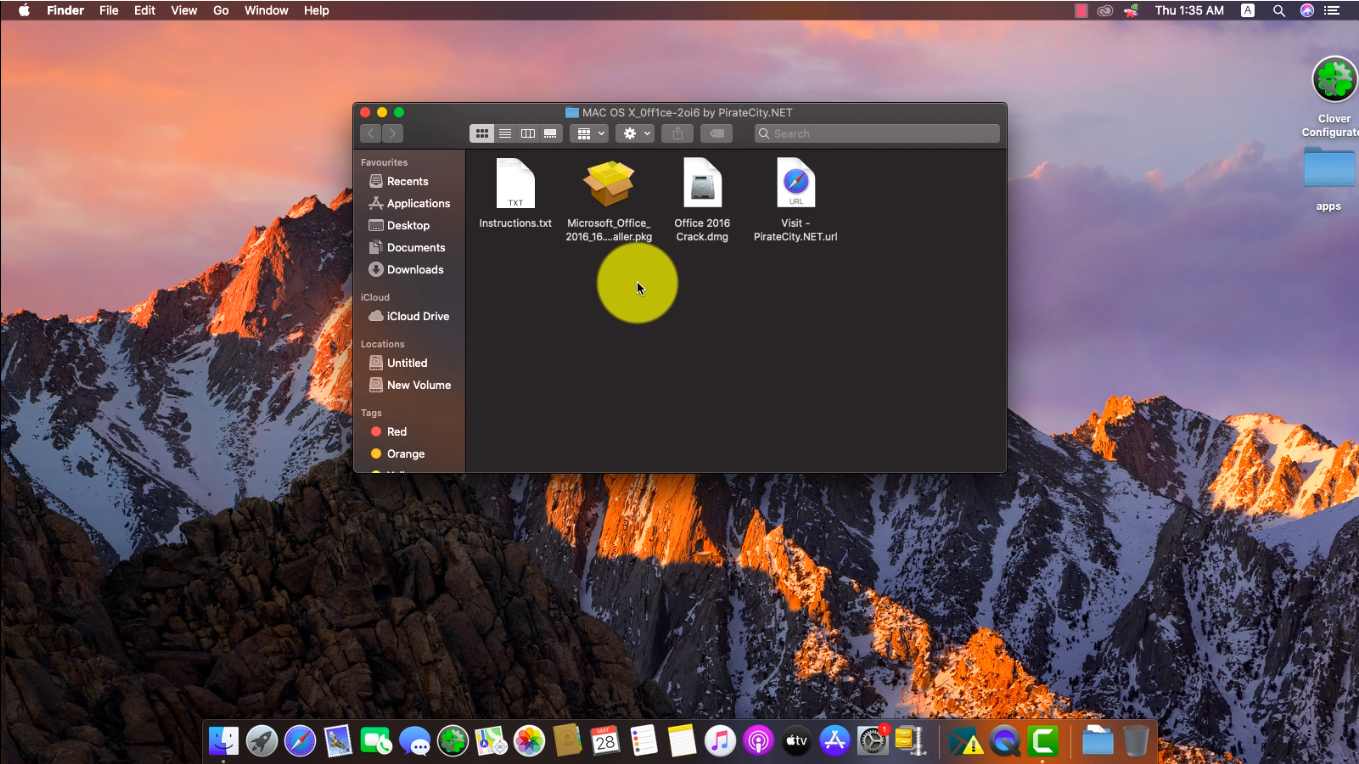Open the Apple menu
1359x764 pixels.
coord(24,10)
